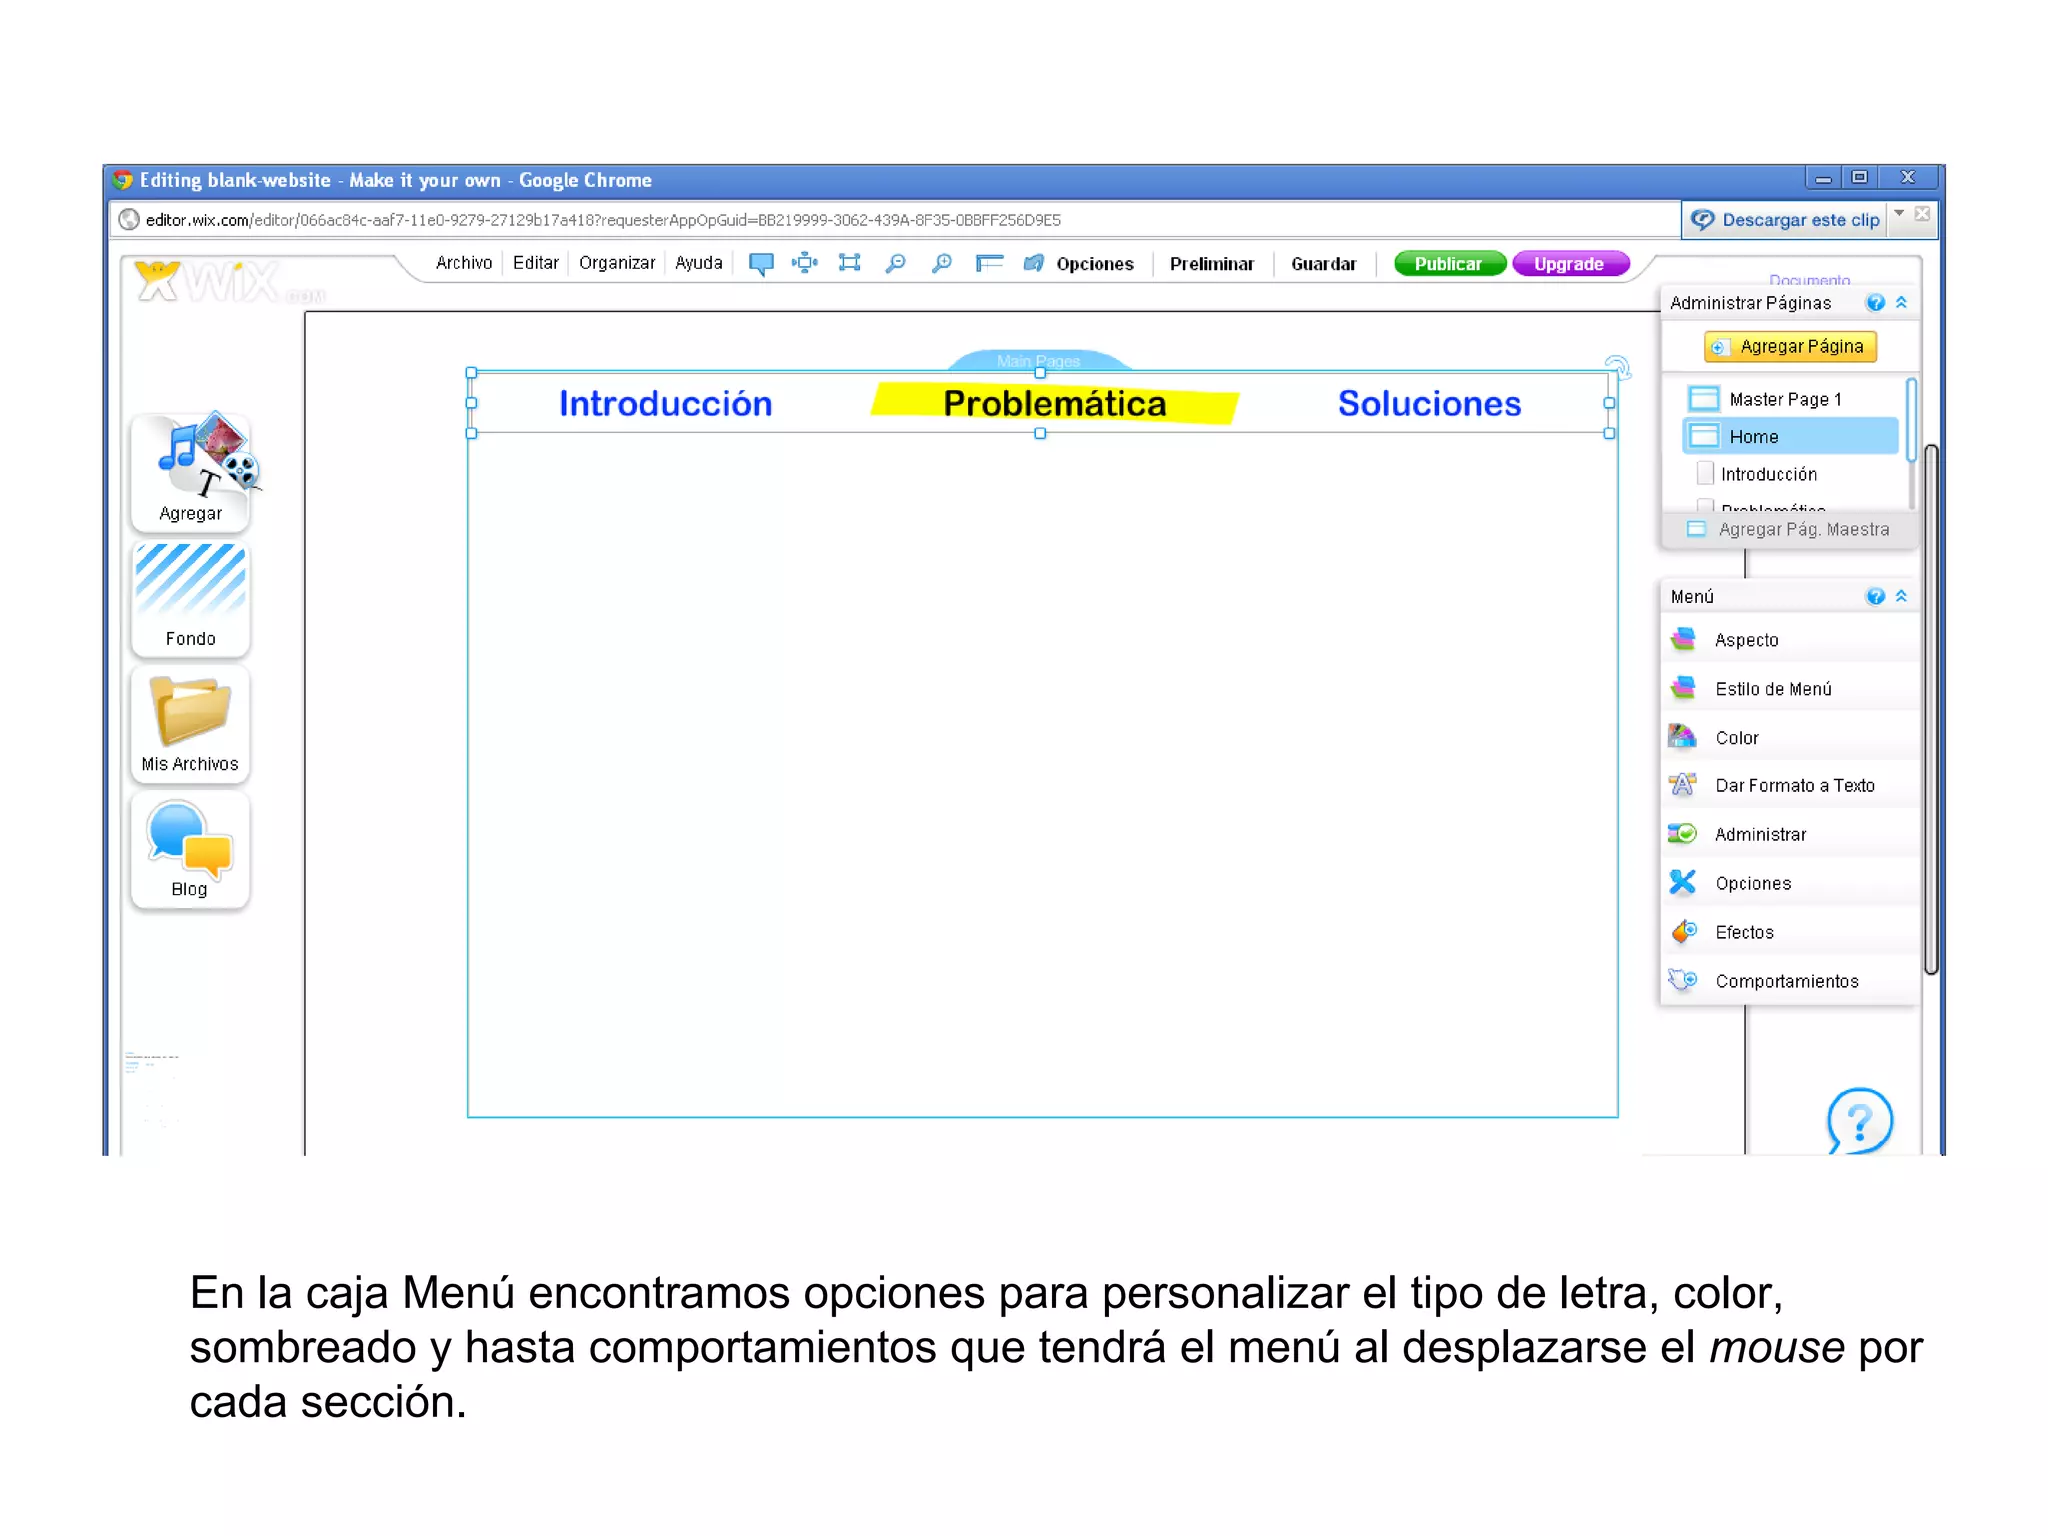Open the dropdown arrow beside Descargar este clip
Viewport: 2048px width, 1536px height.
coord(1899,214)
